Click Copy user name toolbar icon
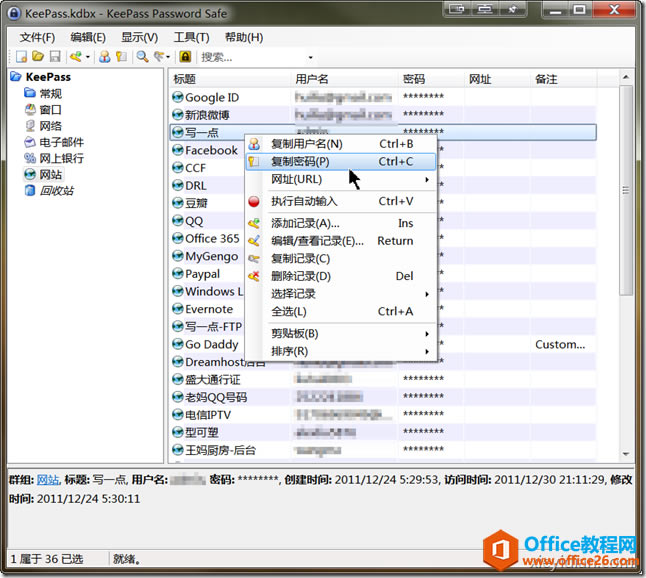This screenshot has width=646, height=578. pos(105,56)
